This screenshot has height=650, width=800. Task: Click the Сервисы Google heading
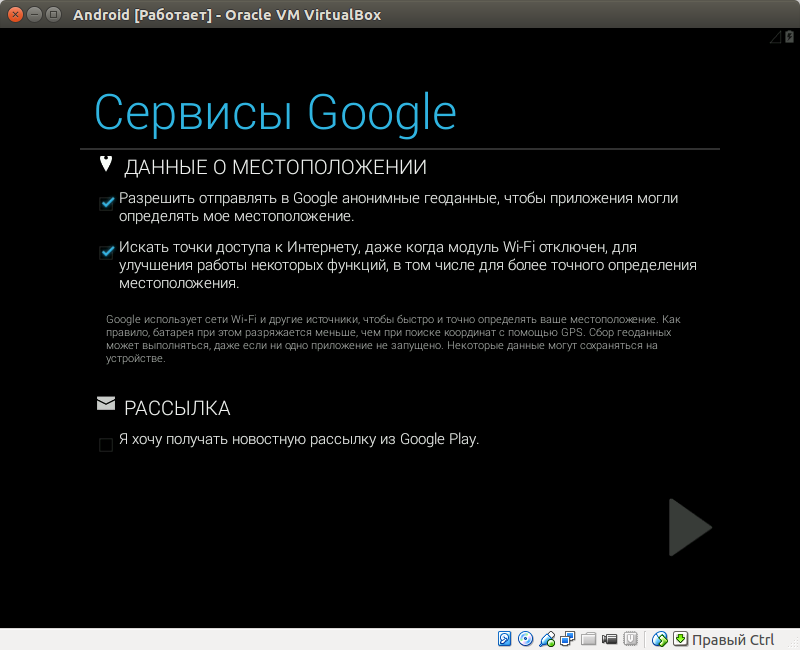point(276,113)
